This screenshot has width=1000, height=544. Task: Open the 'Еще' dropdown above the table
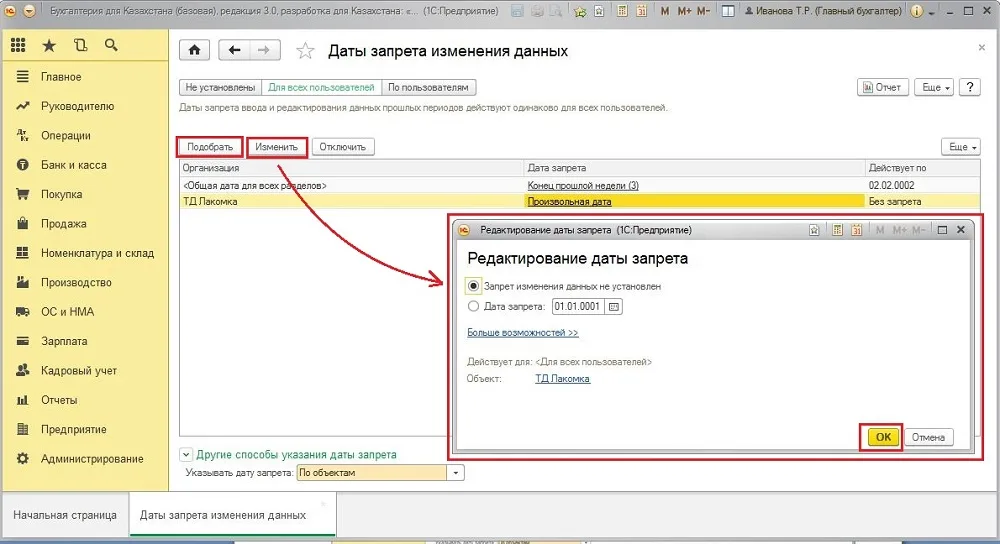pyautogui.click(x=960, y=147)
